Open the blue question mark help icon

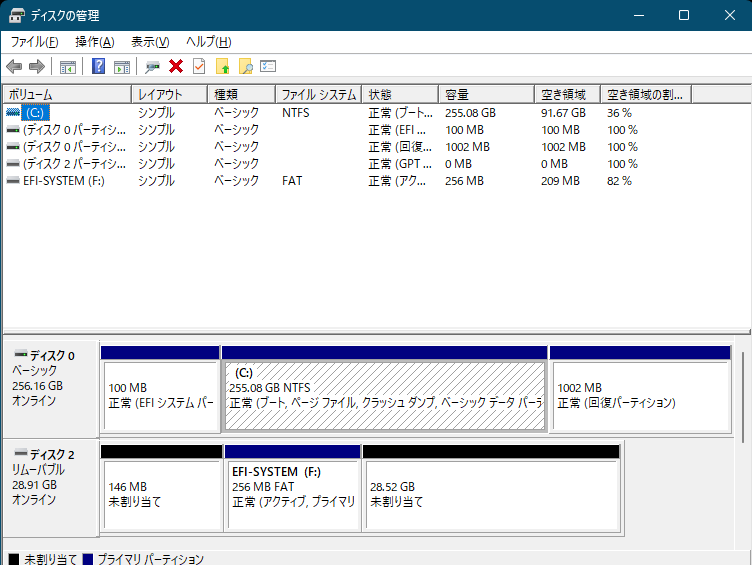(x=98, y=67)
